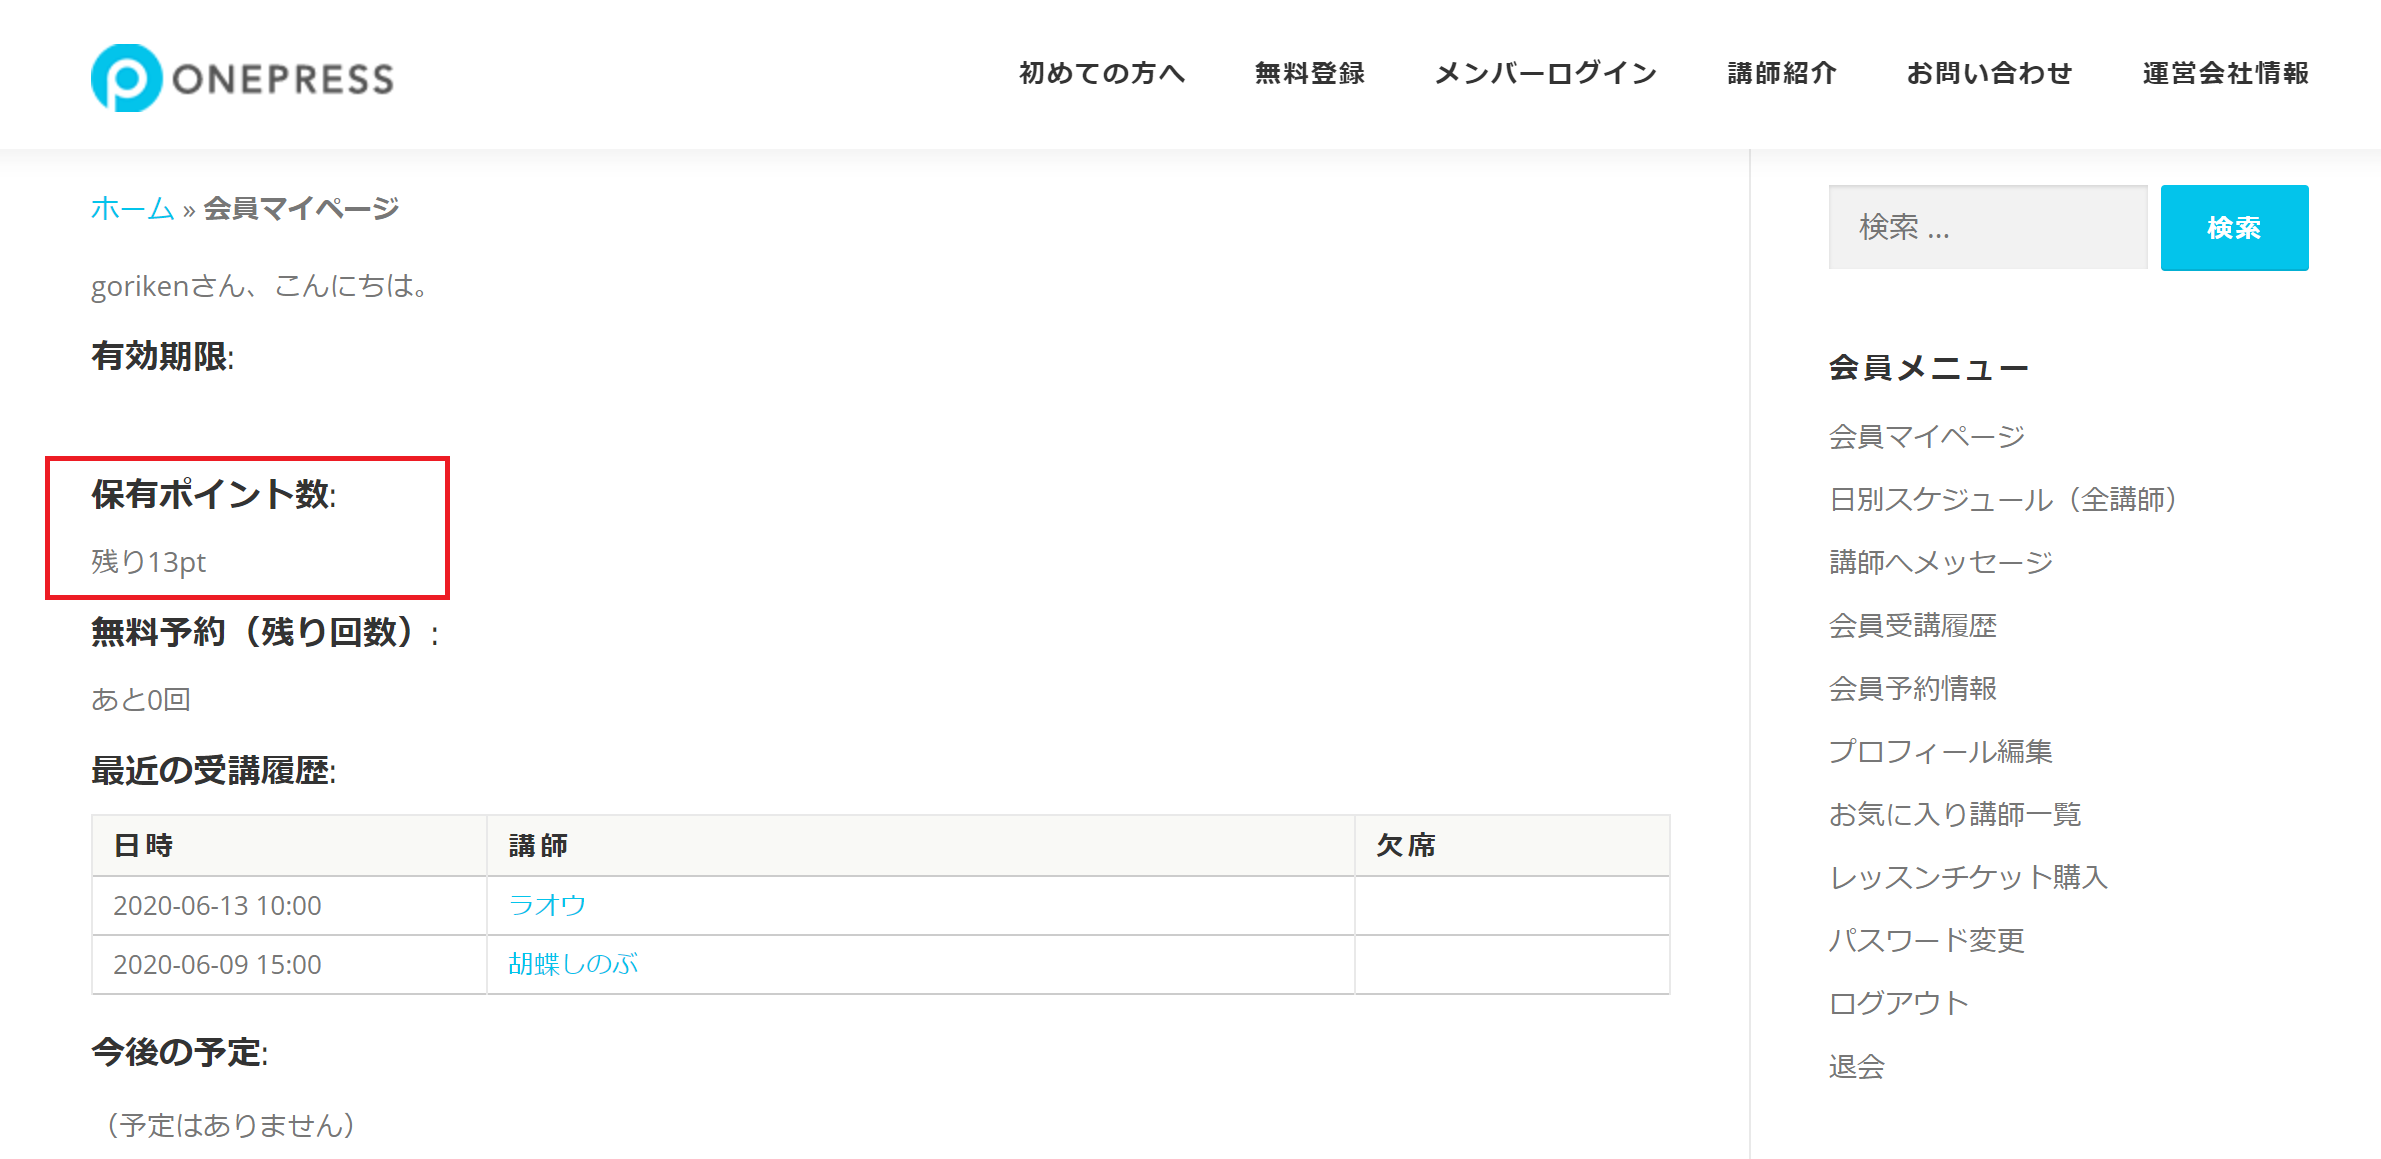Screen dimensions: 2381x1159
Task: Open 会員マイページ in the sidebar menu
Action: pos(1926,436)
